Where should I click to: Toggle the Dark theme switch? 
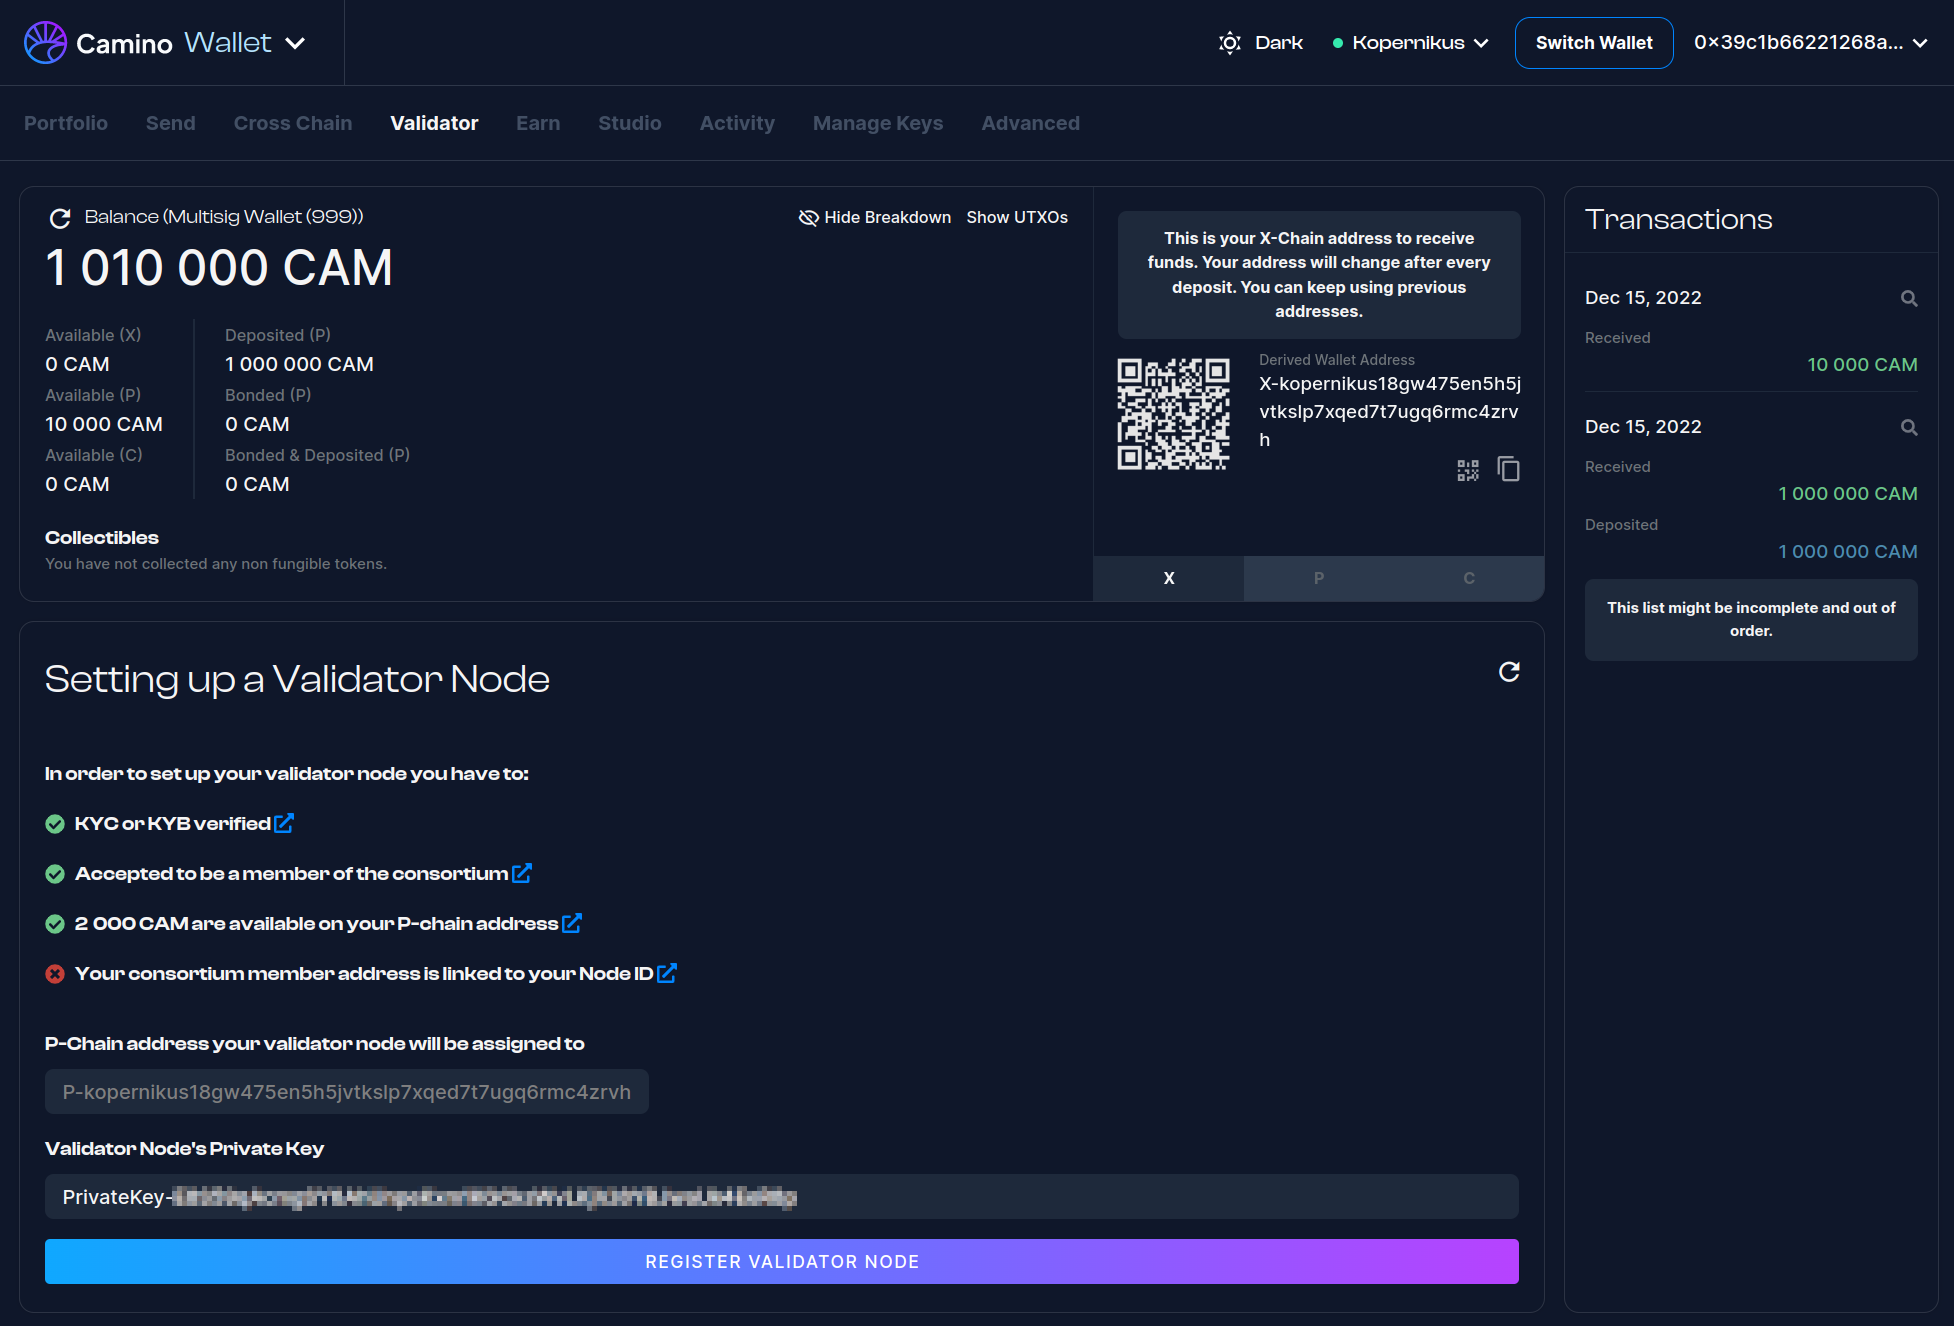[1261, 43]
